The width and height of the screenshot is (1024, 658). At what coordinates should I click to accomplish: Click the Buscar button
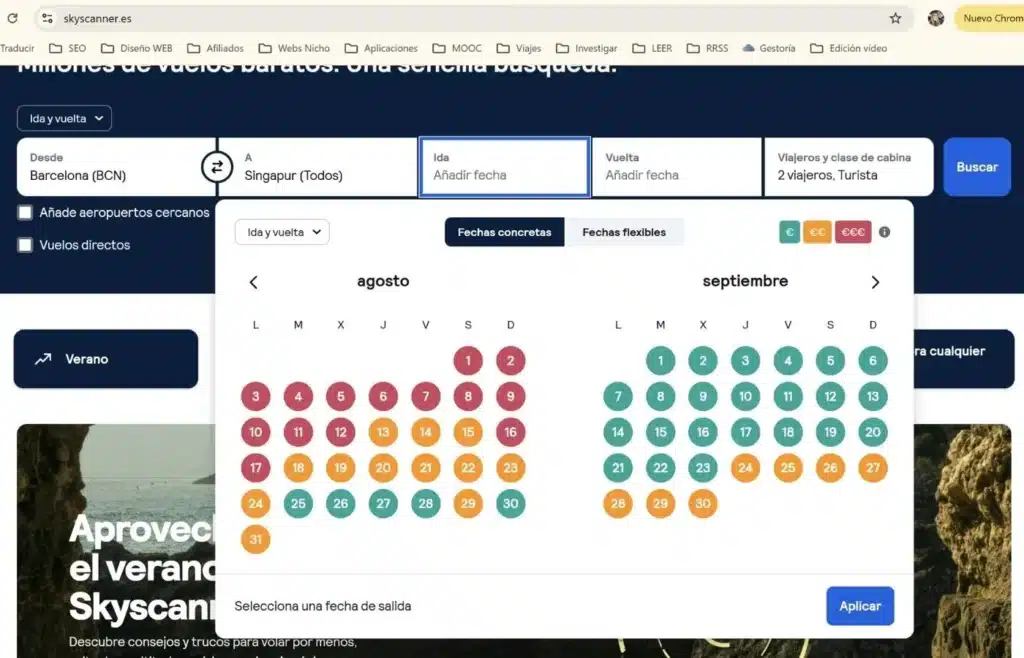[x=977, y=167]
